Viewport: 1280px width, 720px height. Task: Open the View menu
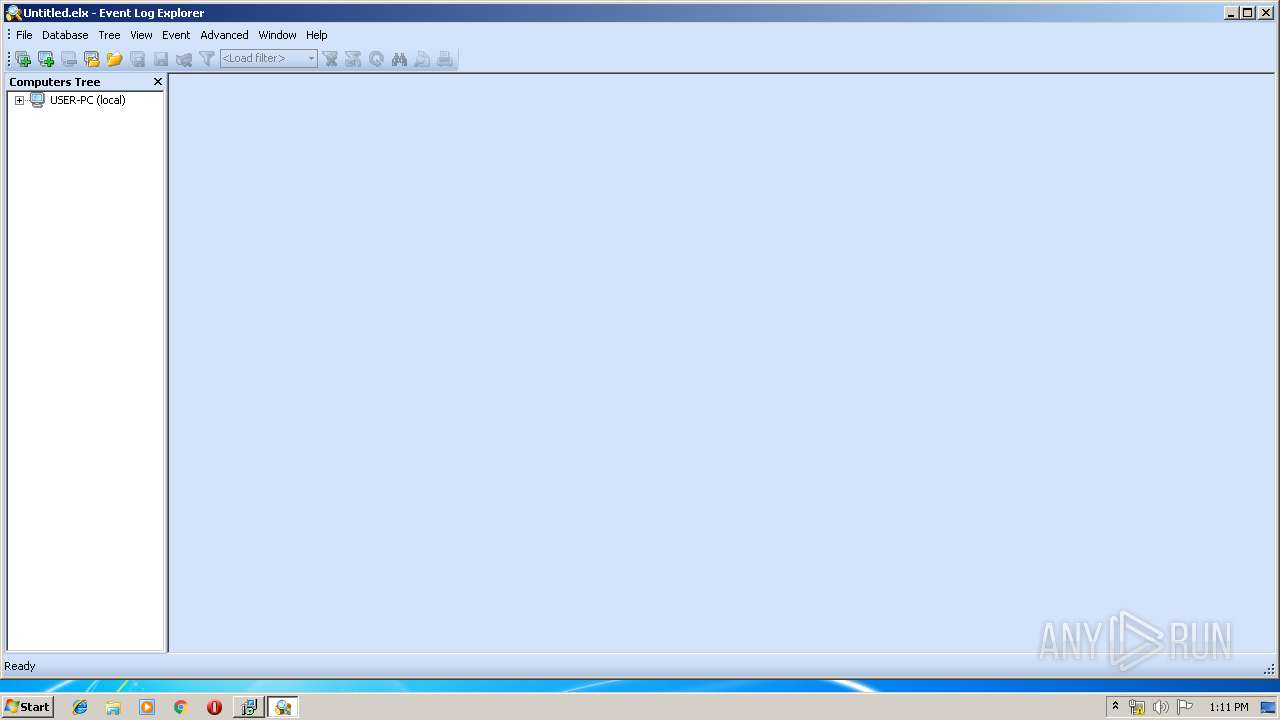coord(141,35)
